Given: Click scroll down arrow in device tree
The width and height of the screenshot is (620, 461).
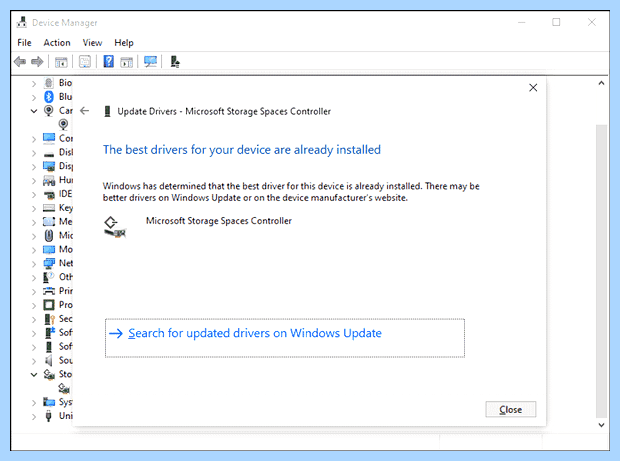Looking at the screenshot, I should tap(601, 425).
